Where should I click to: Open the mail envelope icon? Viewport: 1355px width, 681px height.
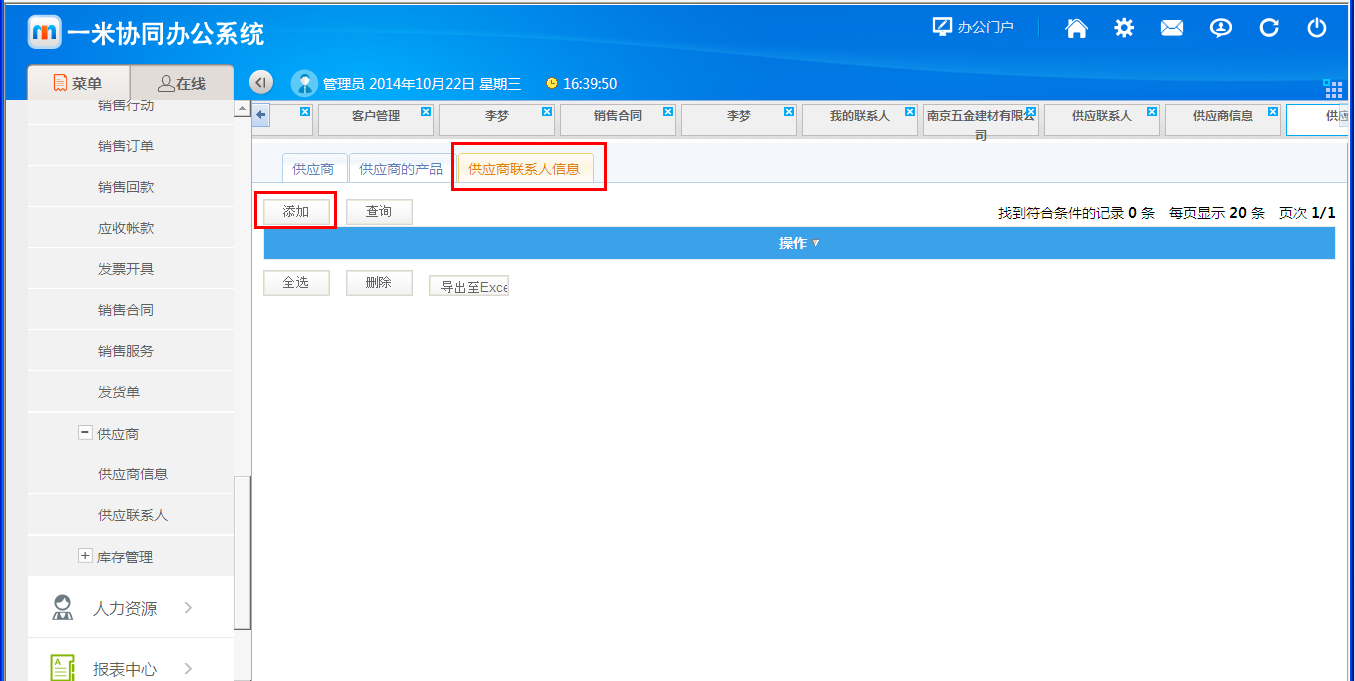point(1172,28)
